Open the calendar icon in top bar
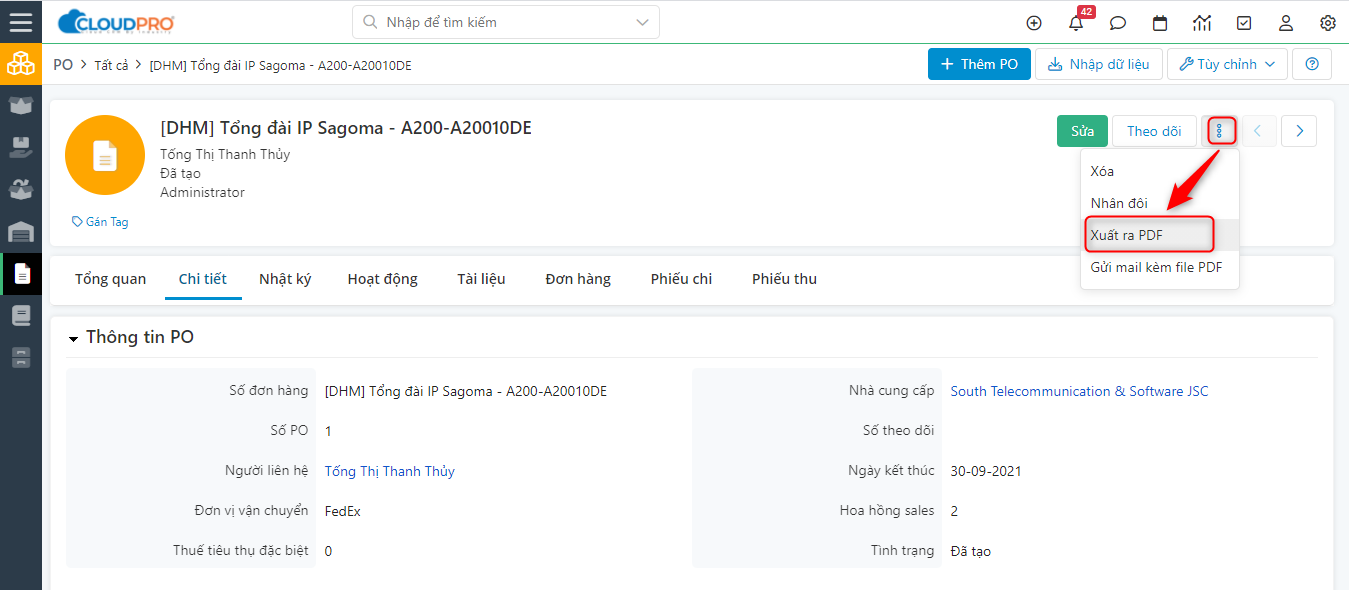This screenshot has width=1349, height=590. tap(1160, 23)
